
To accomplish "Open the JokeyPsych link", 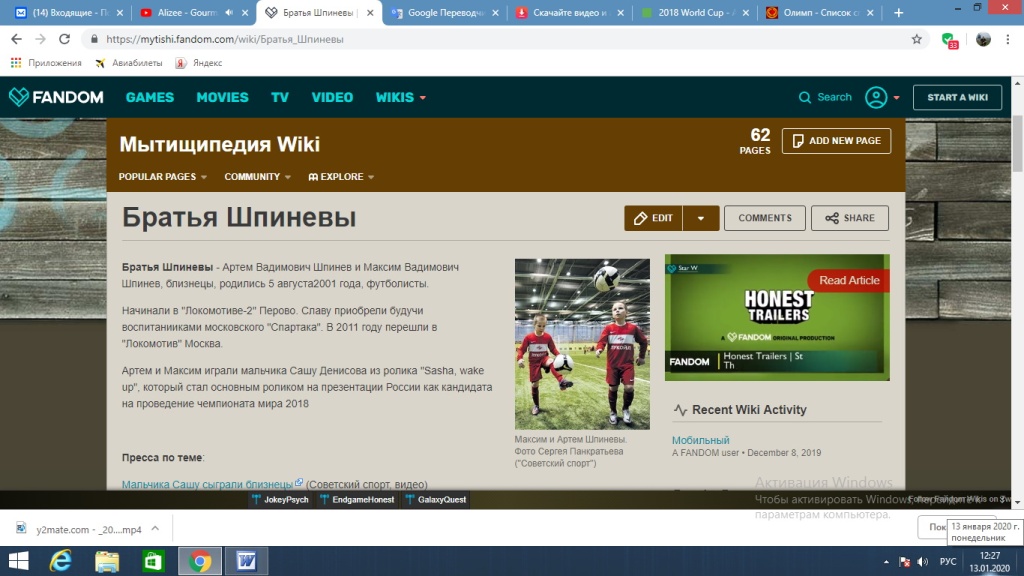I will point(280,500).
